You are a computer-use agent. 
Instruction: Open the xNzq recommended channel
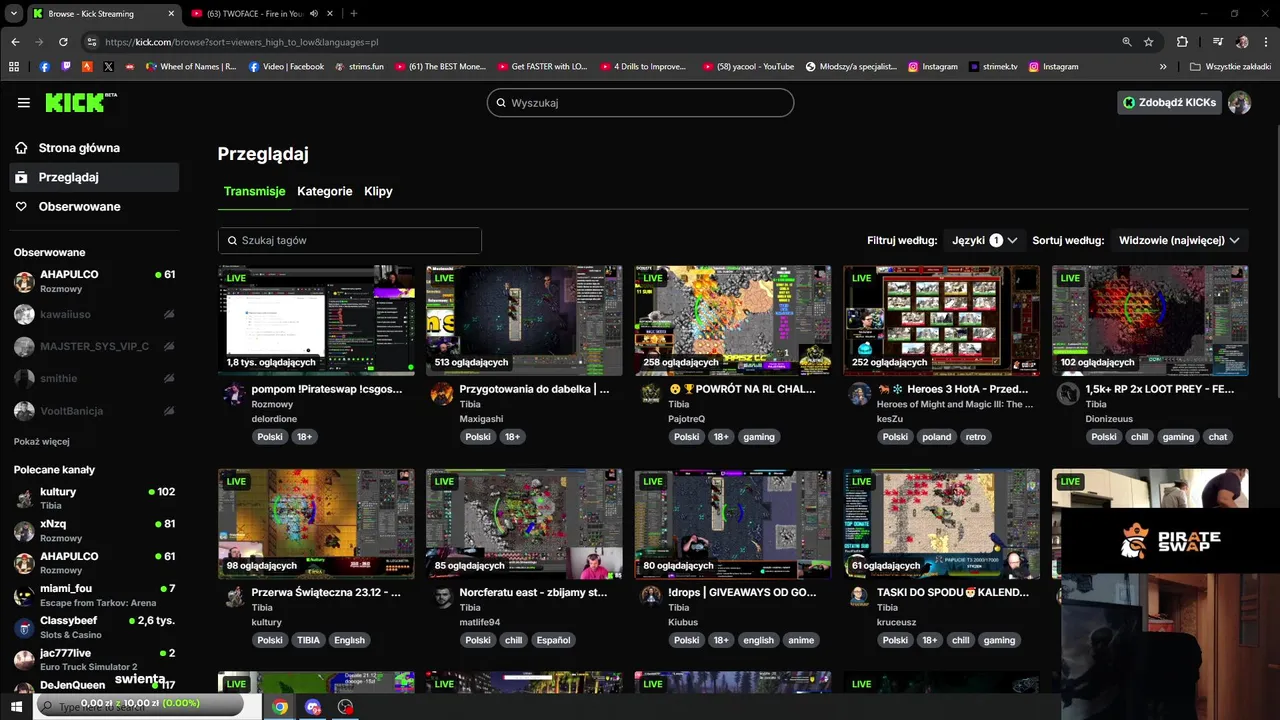(95, 530)
